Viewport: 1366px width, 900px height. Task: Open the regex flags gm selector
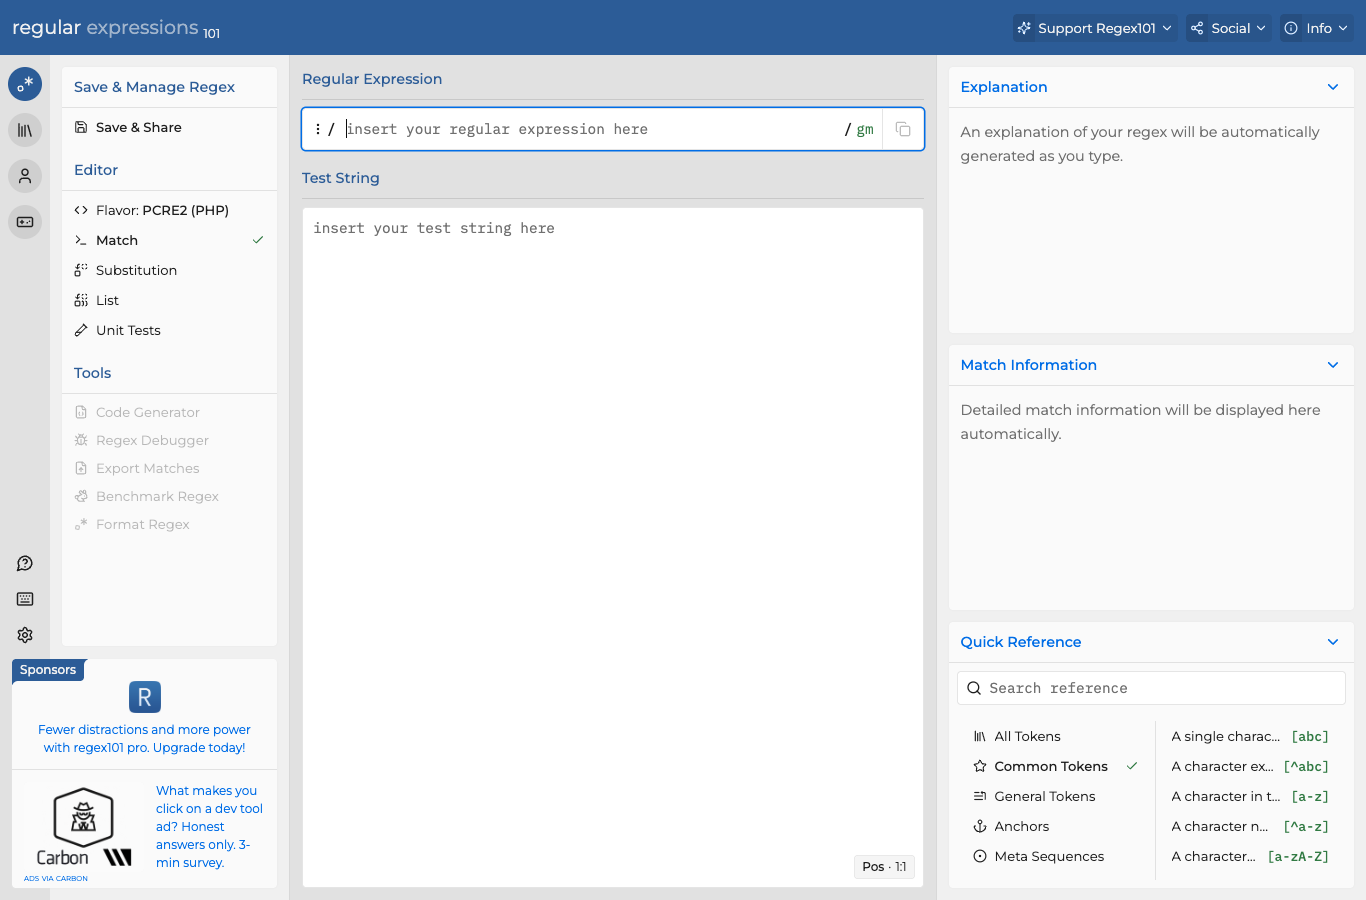865,129
